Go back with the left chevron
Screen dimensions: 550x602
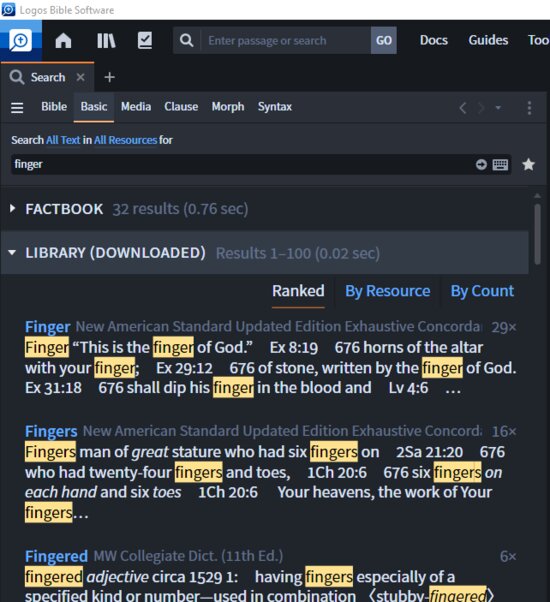click(x=463, y=108)
